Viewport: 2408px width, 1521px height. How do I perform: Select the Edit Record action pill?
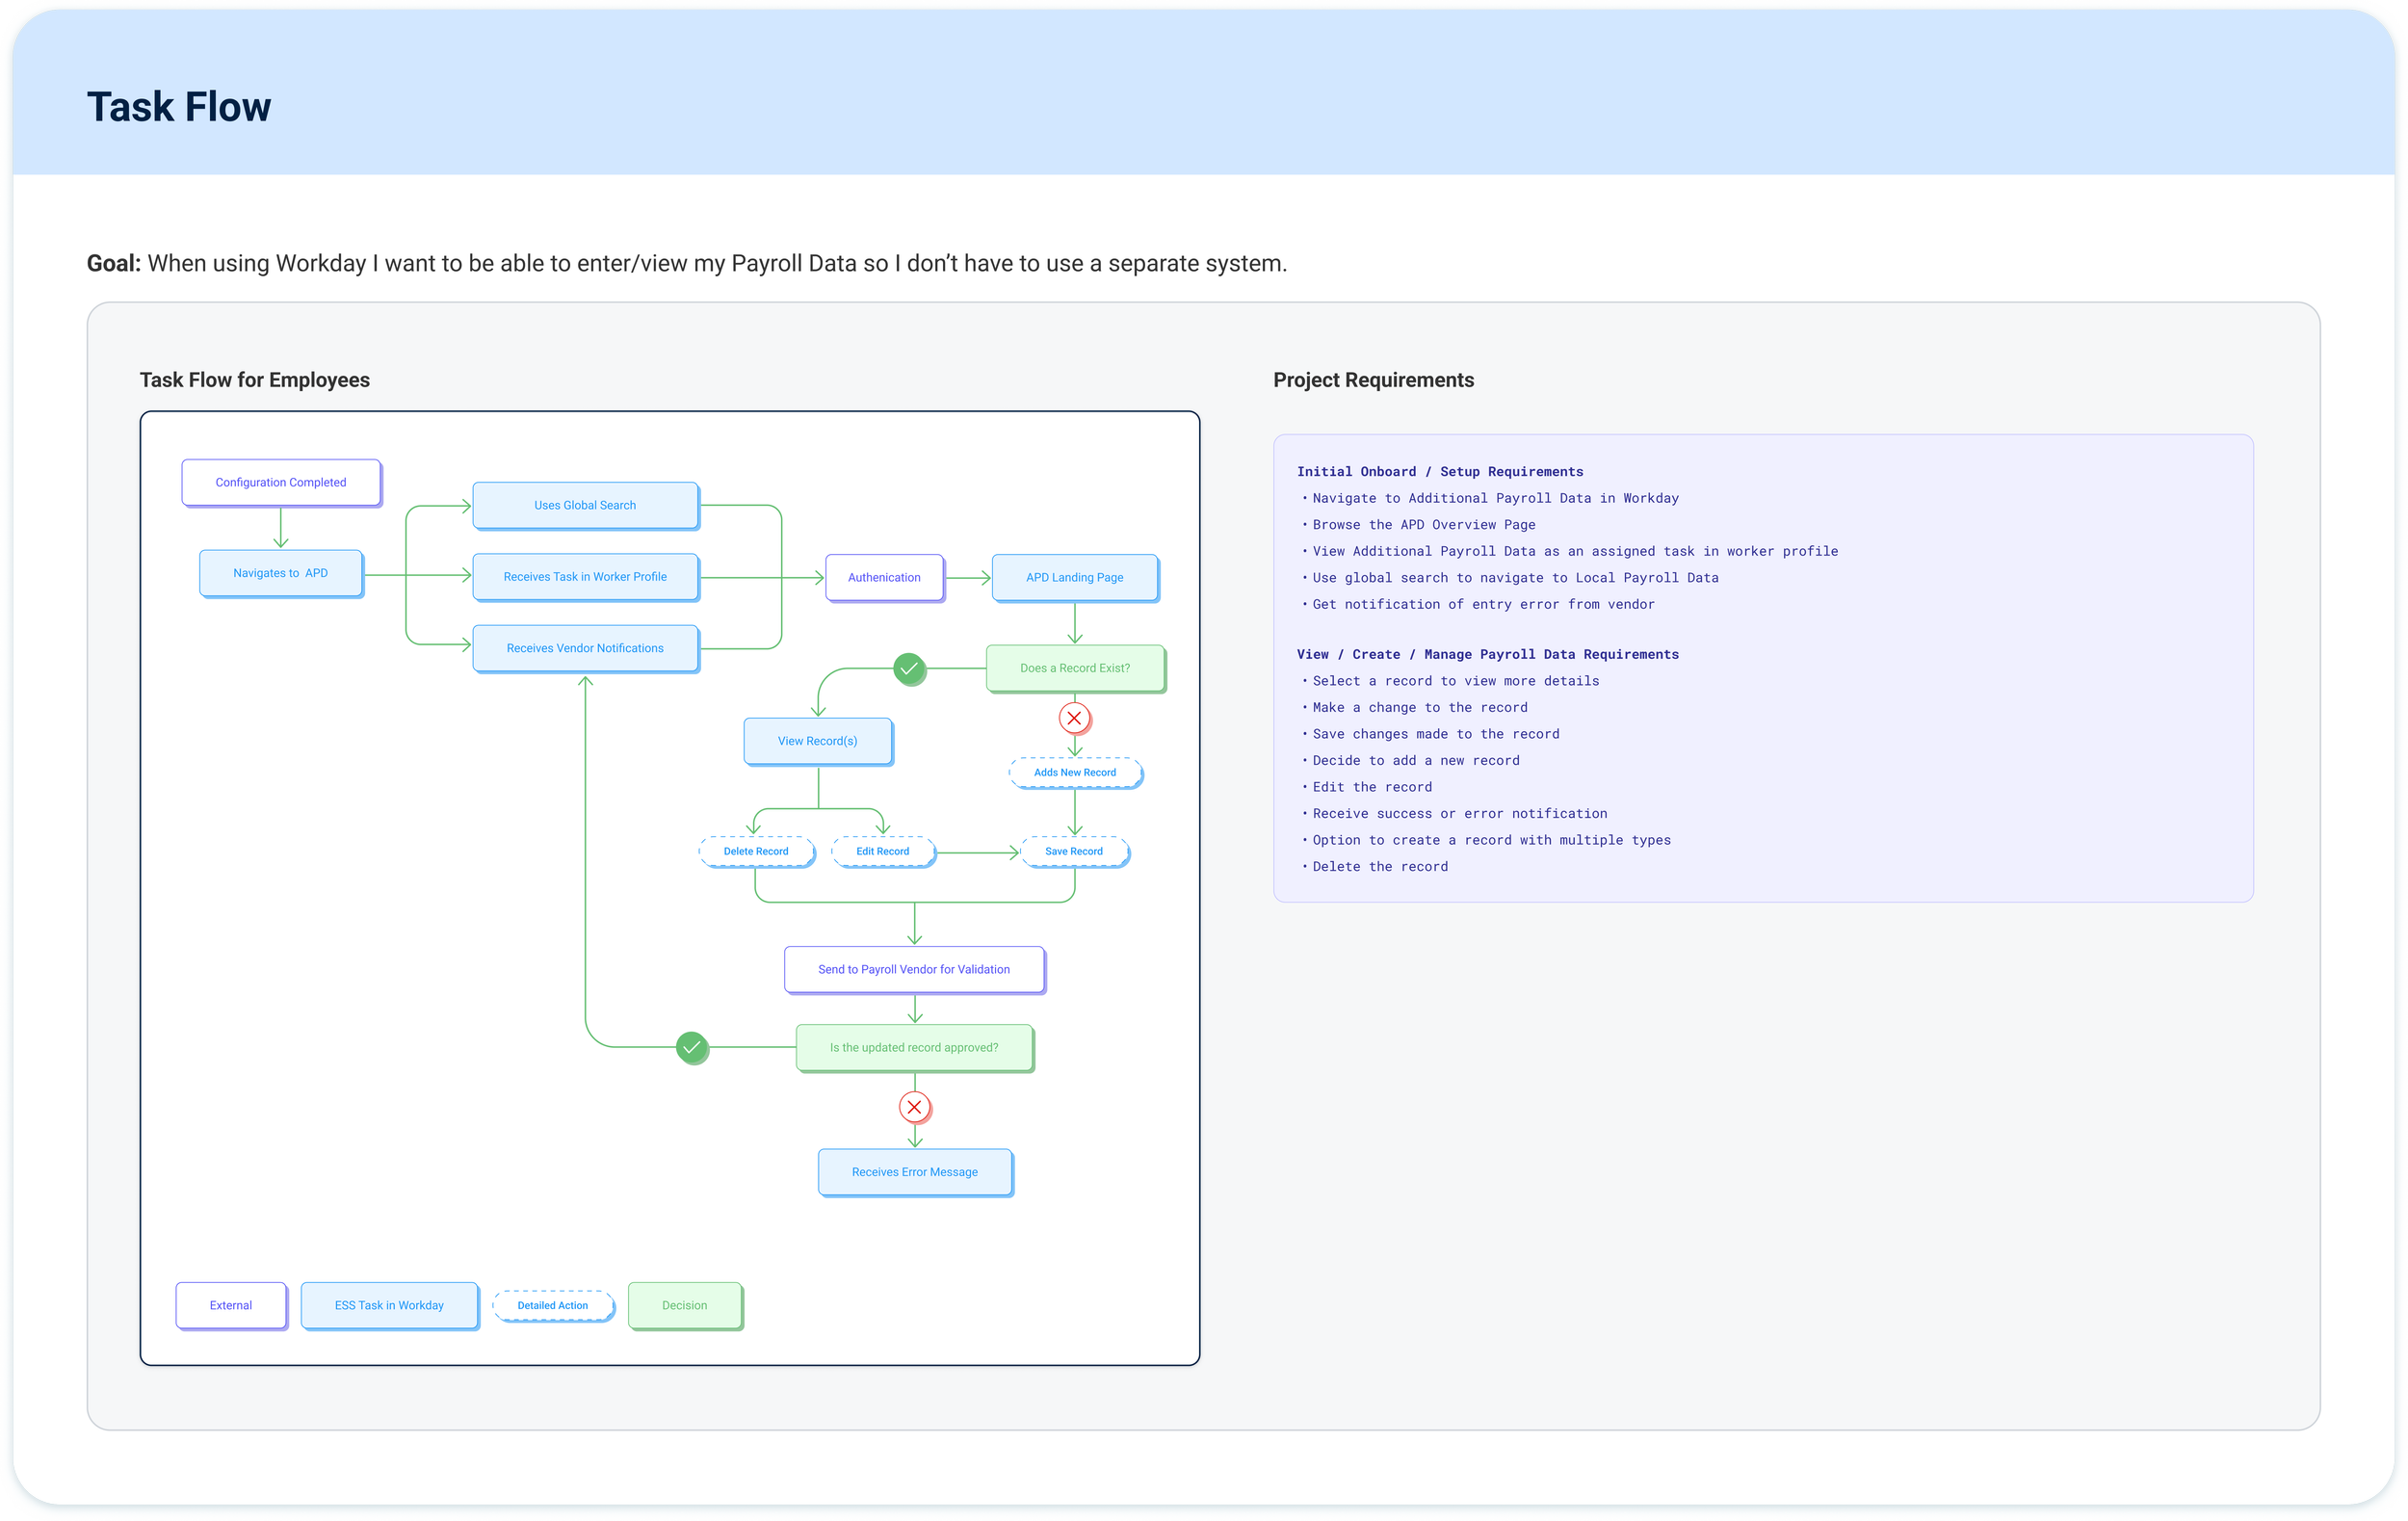tap(883, 851)
